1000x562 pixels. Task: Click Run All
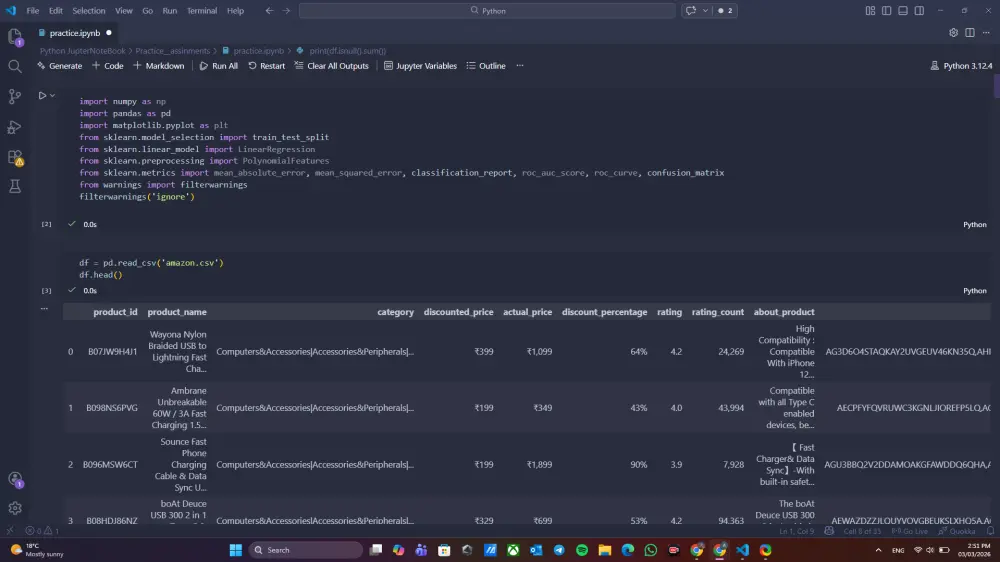pyautogui.click(x=219, y=66)
